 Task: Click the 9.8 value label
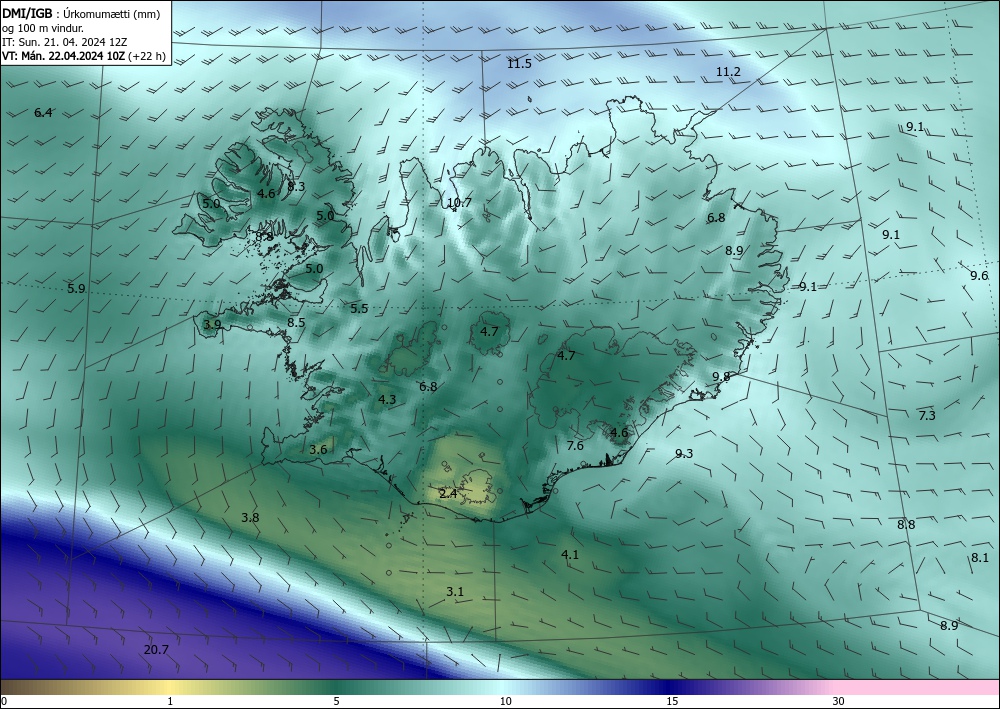pos(721,377)
